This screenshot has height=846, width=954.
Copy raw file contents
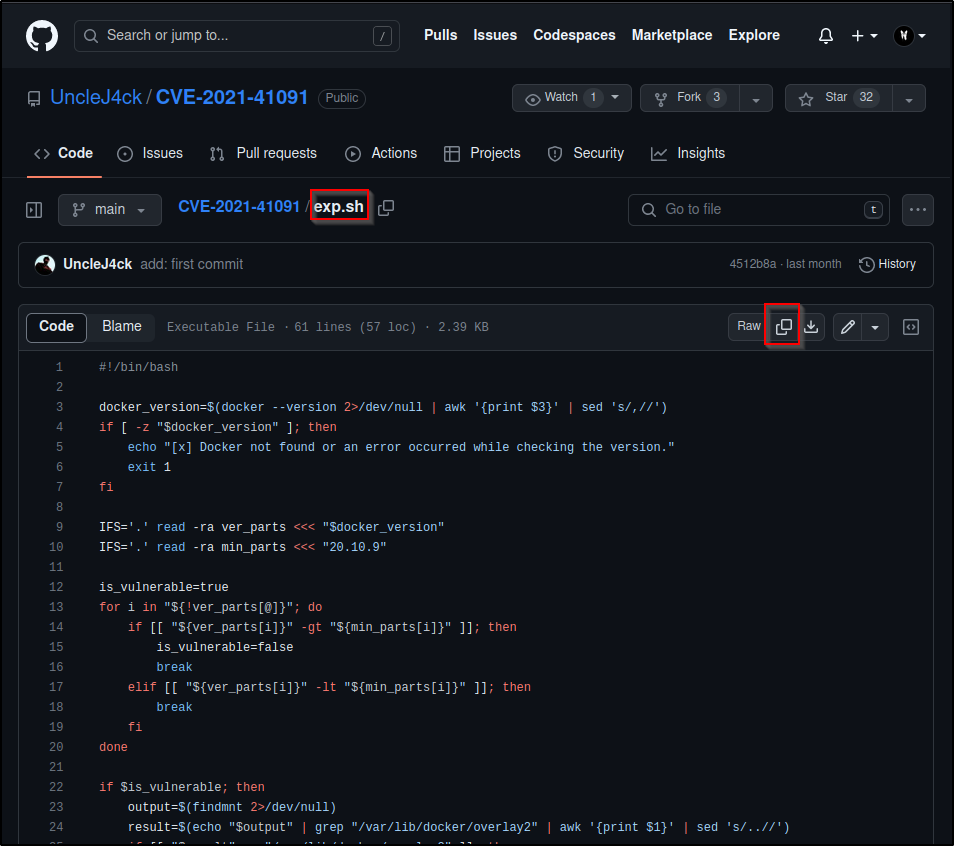tap(783, 327)
